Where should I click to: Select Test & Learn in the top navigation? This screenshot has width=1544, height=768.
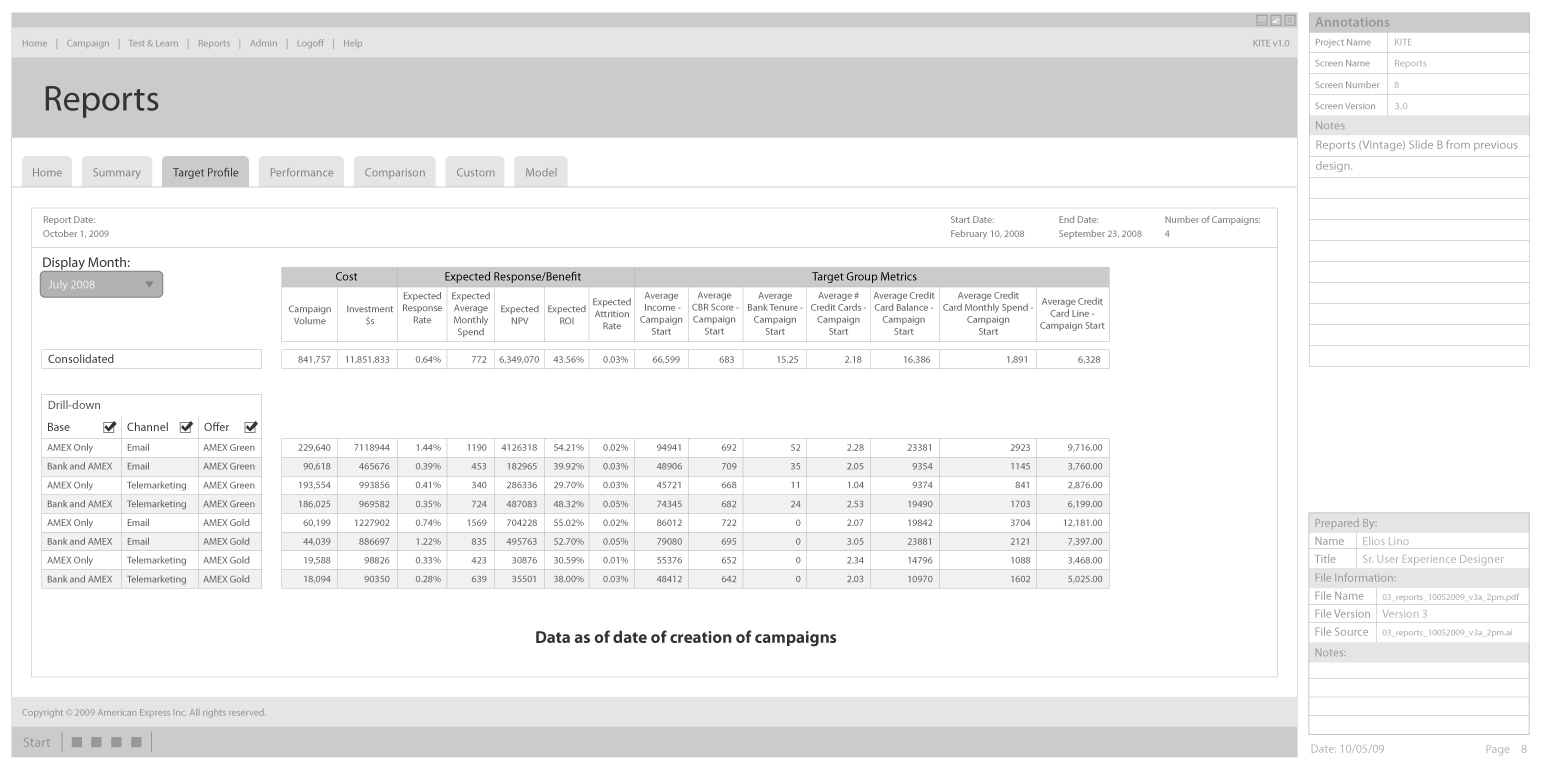(x=153, y=43)
